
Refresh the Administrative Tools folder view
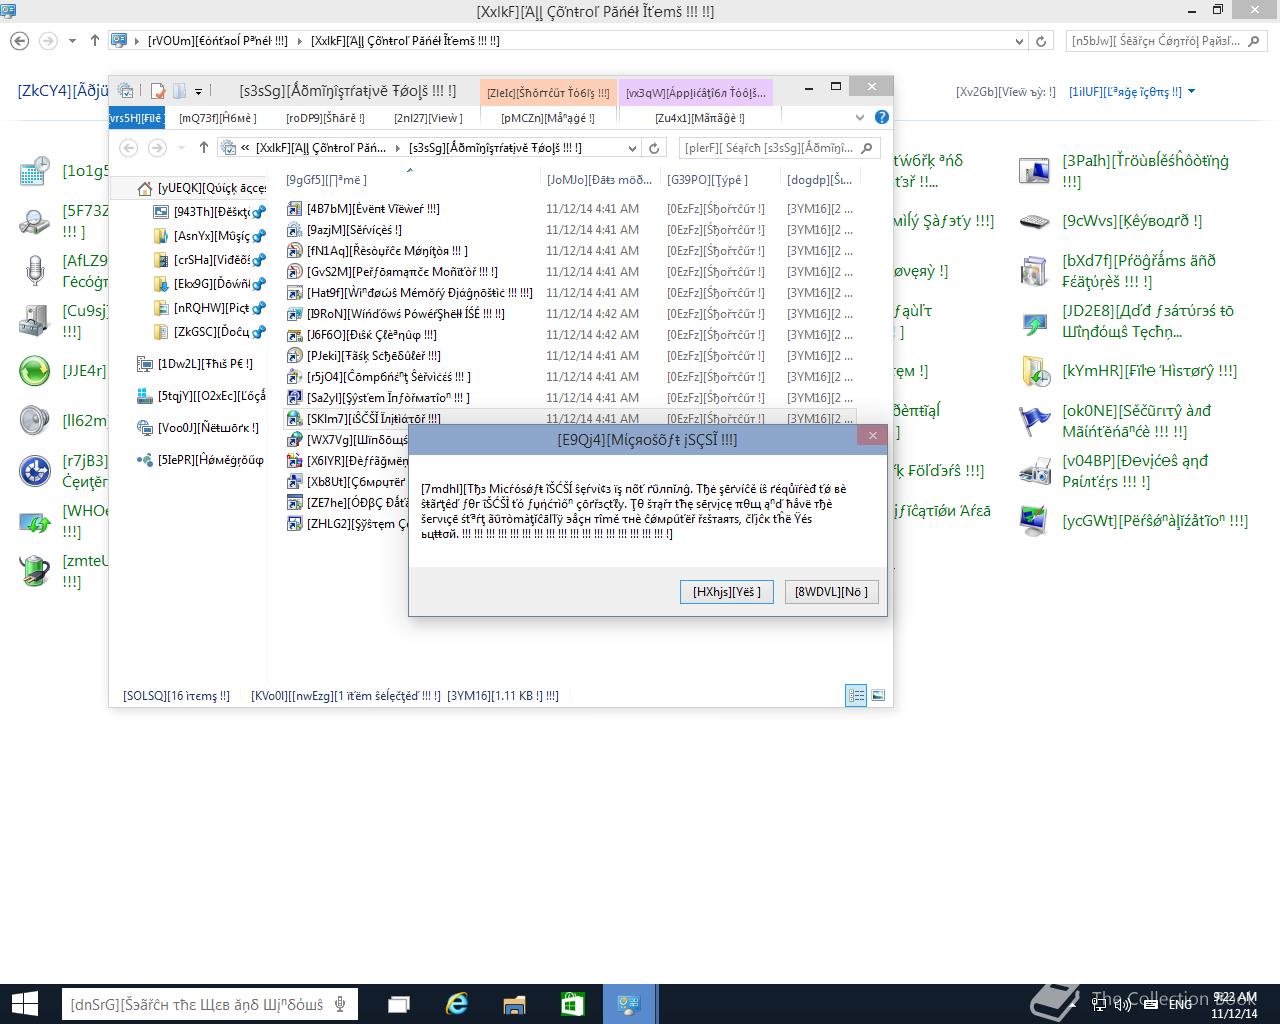(654, 148)
